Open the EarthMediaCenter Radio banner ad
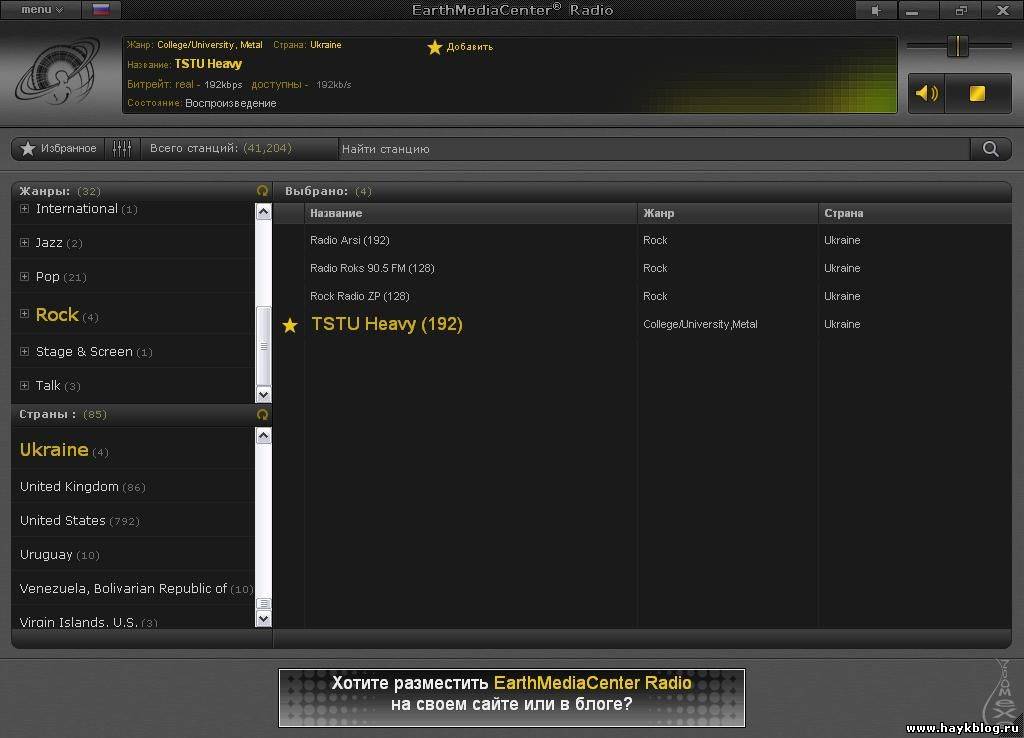 (512, 698)
